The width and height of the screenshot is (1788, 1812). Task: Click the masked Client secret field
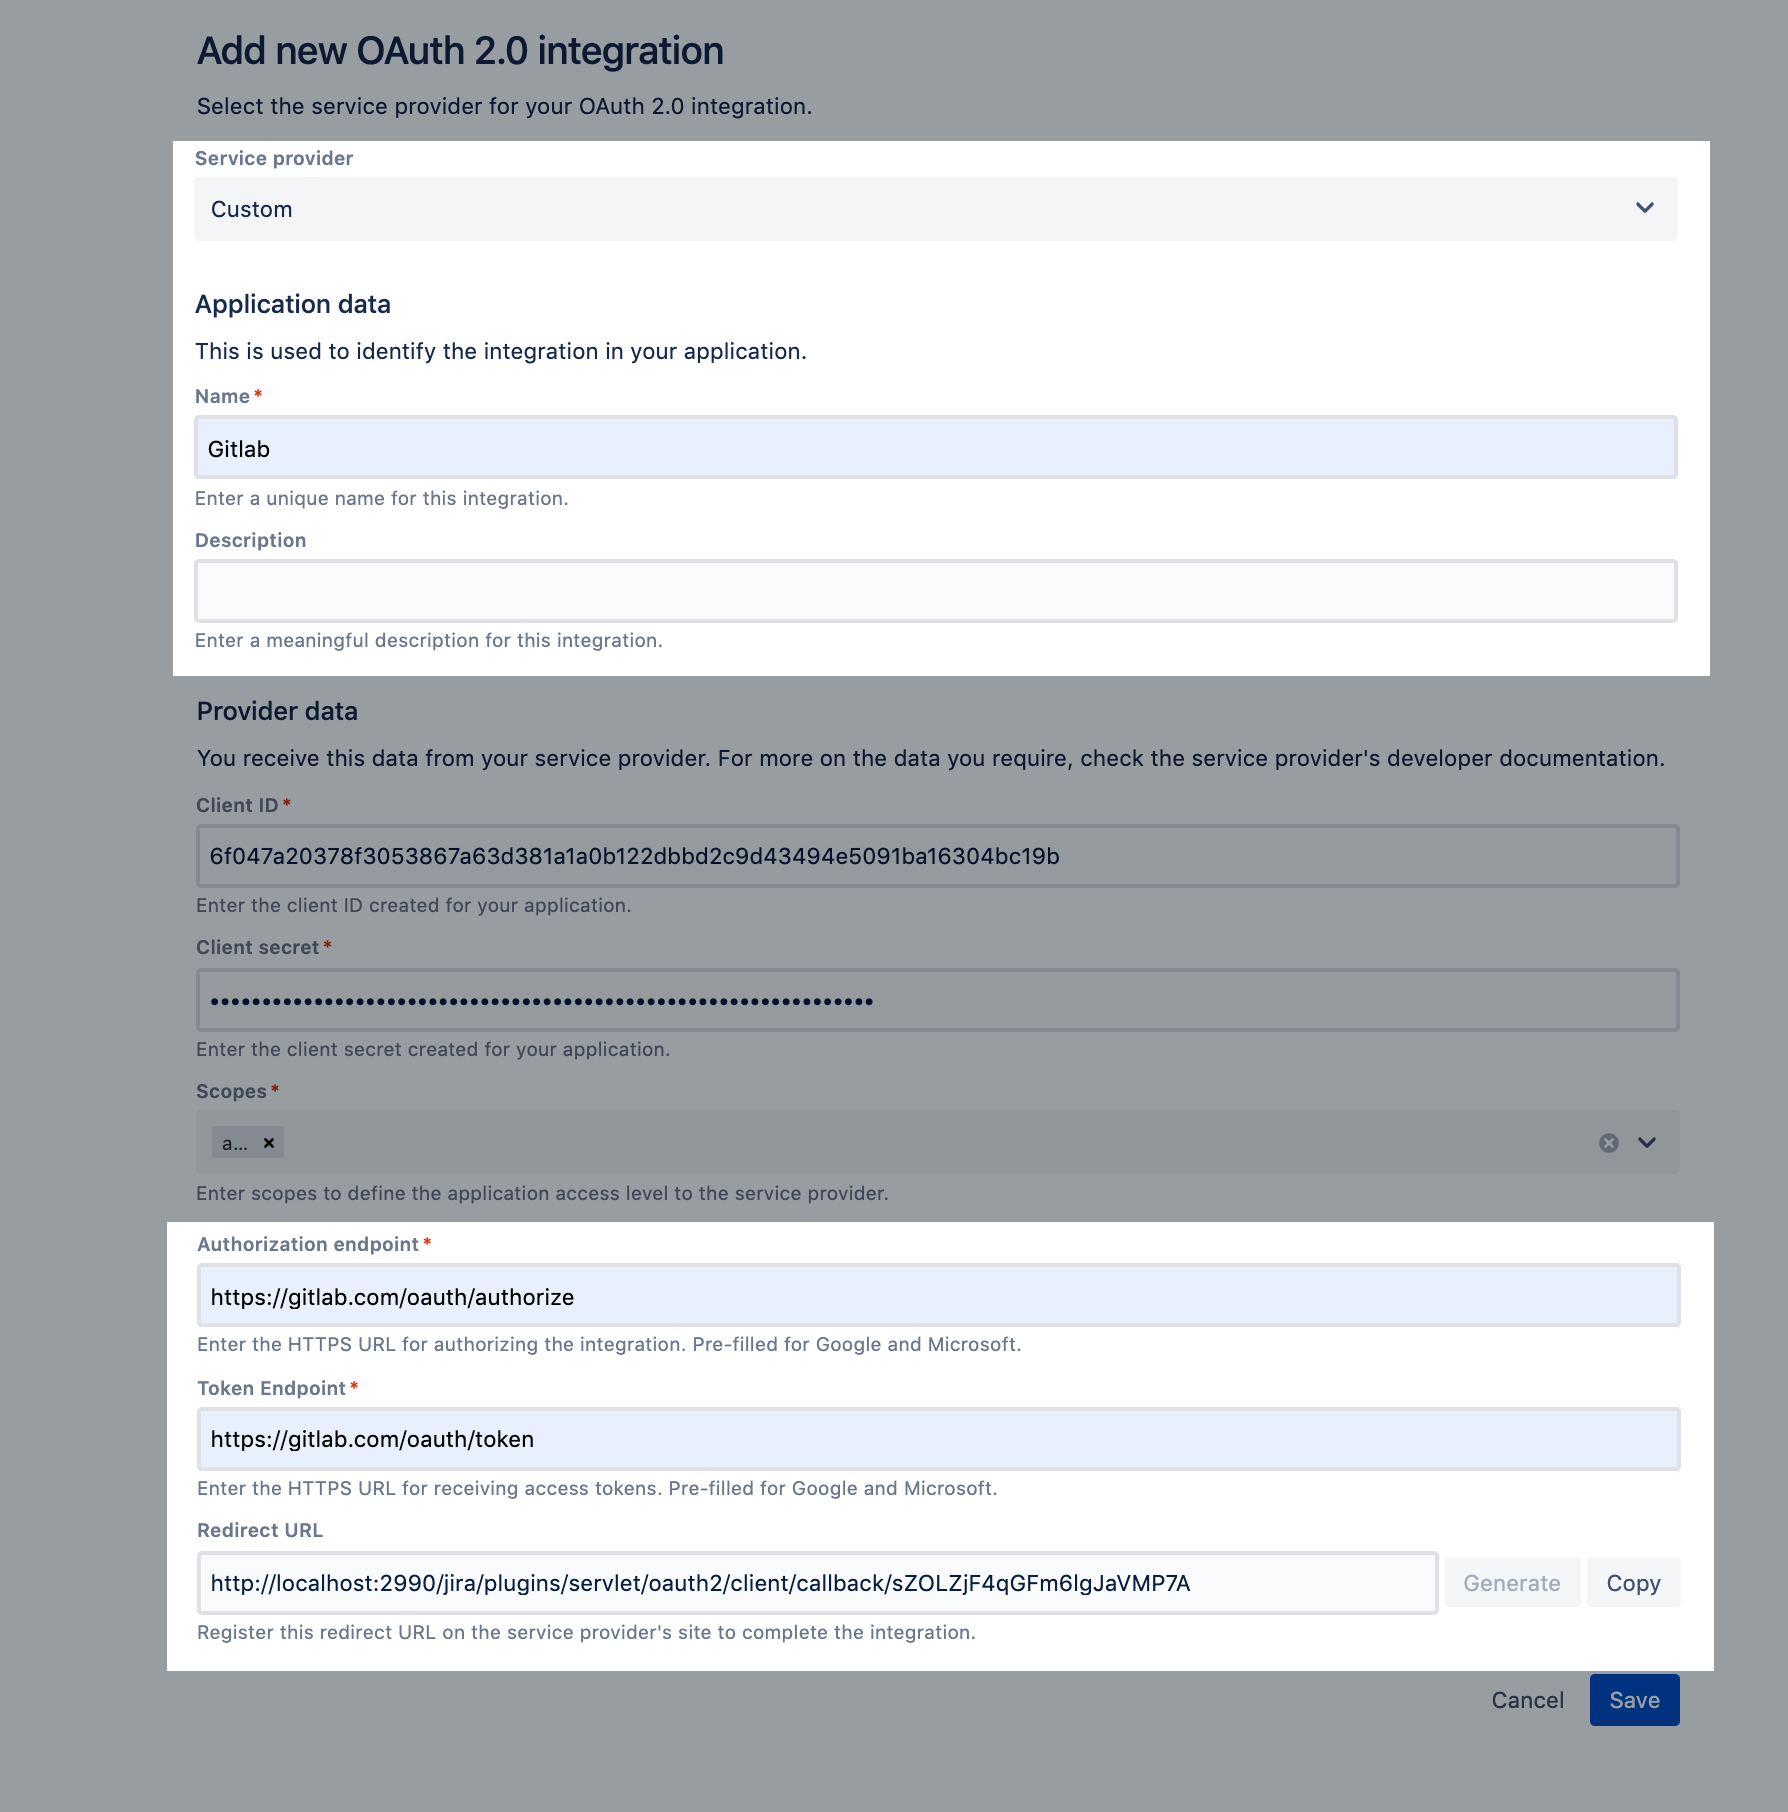(x=936, y=999)
